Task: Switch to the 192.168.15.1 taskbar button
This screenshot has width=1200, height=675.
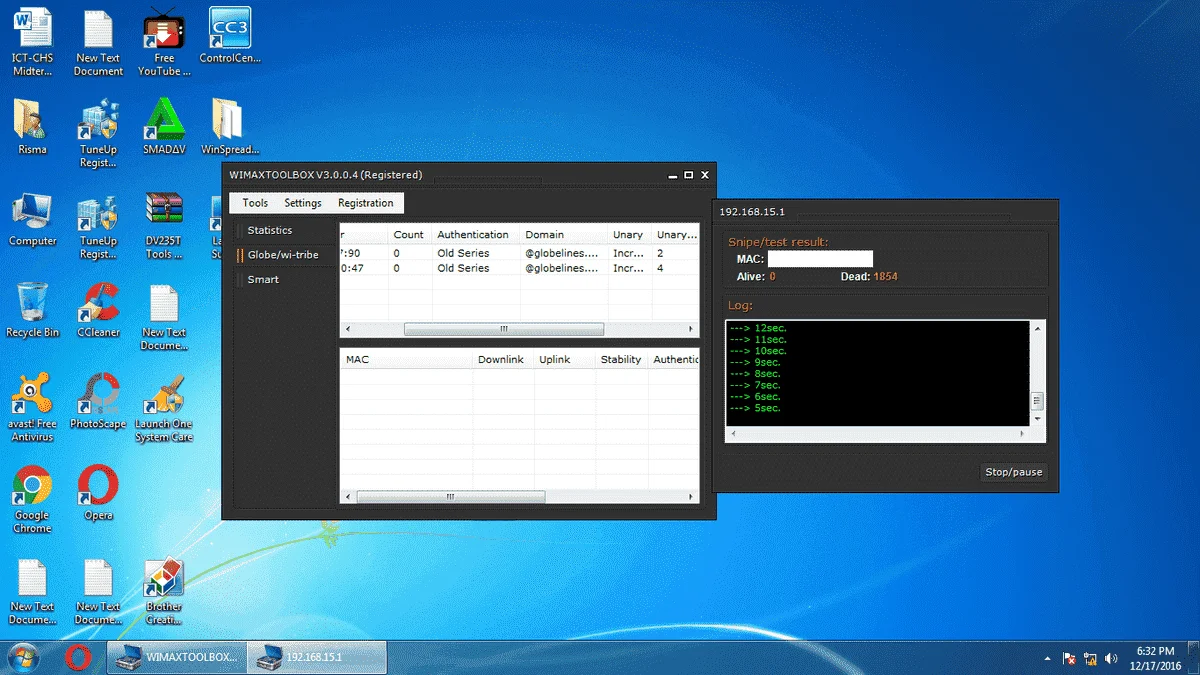Action: click(x=316, y=657)
